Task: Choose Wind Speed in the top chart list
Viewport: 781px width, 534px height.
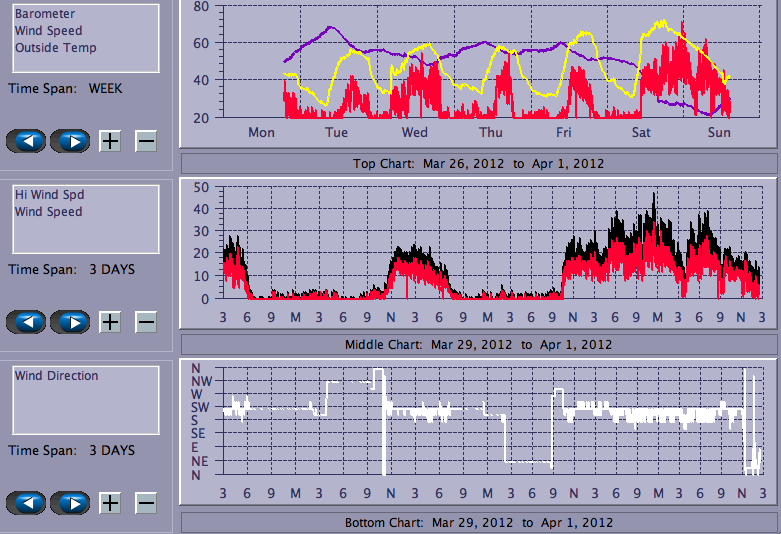Action: pos(48,31)
